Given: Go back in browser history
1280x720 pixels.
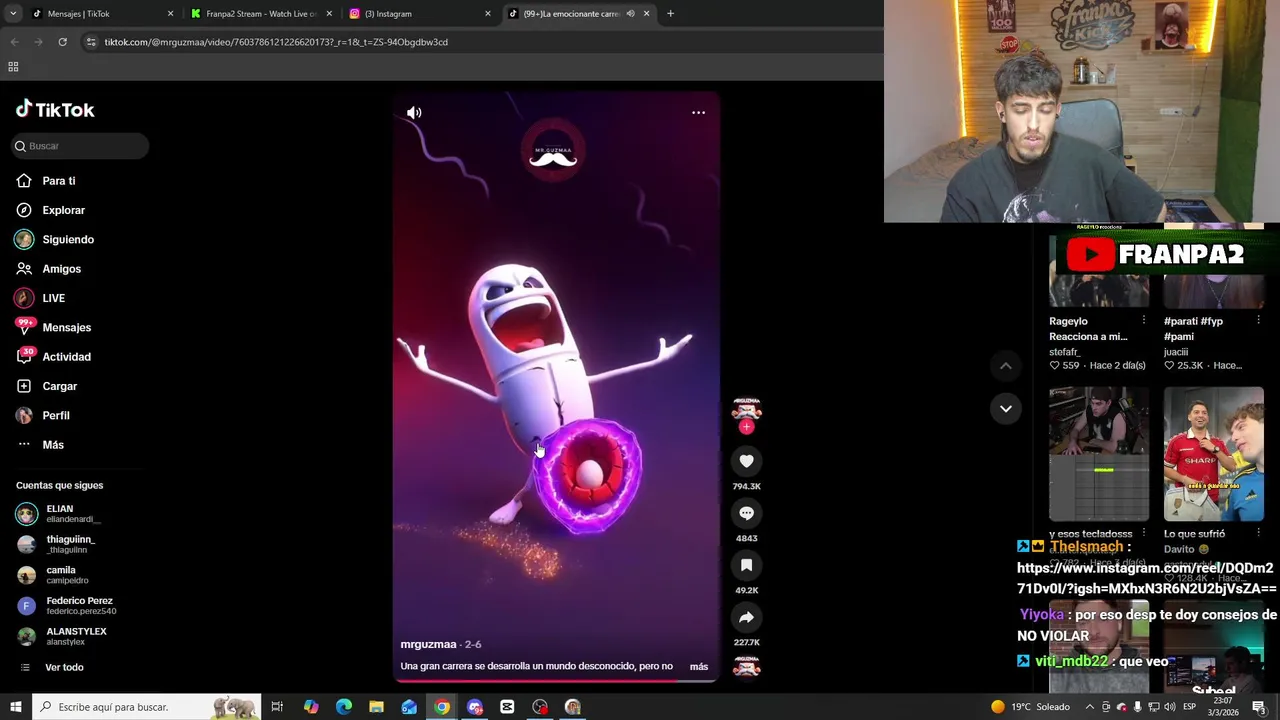Looking at the screenshot, I should click(14, 42).
